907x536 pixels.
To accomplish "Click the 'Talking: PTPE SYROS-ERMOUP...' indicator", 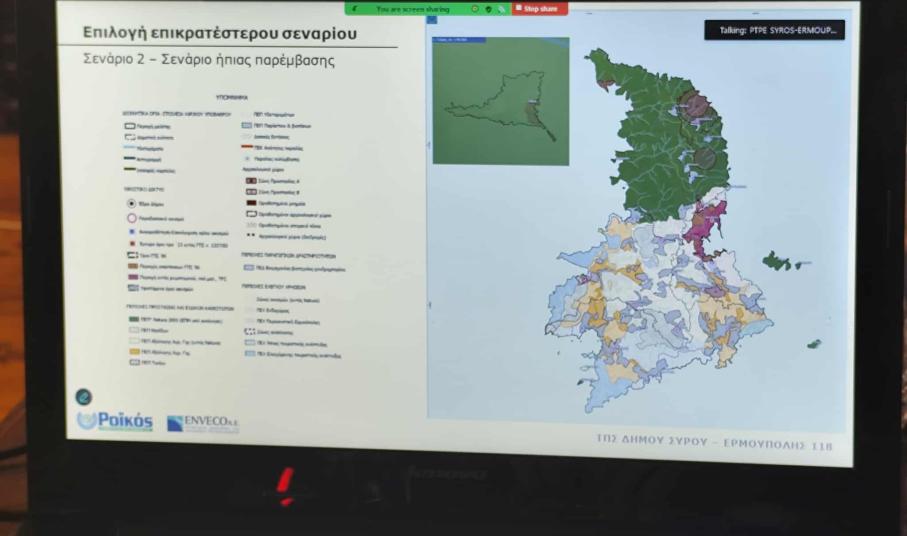I will [x=774, y=31].
